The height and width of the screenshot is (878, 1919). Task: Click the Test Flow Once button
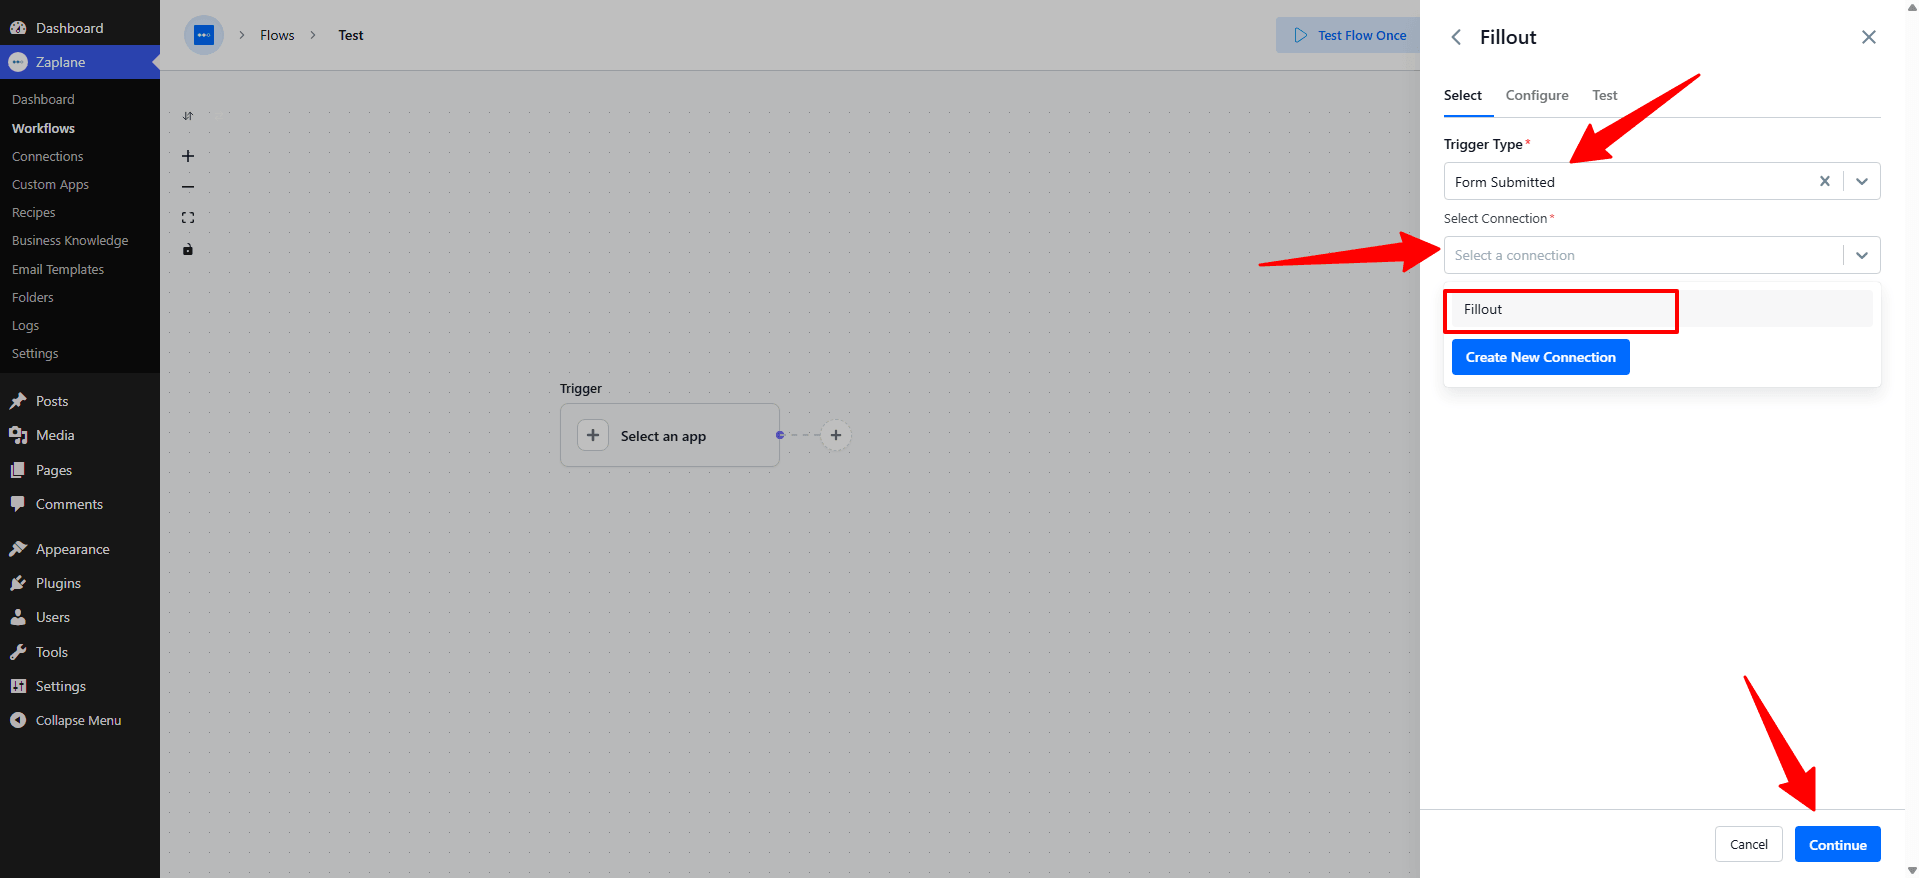pyautogui.click(x=1349, y=35)
